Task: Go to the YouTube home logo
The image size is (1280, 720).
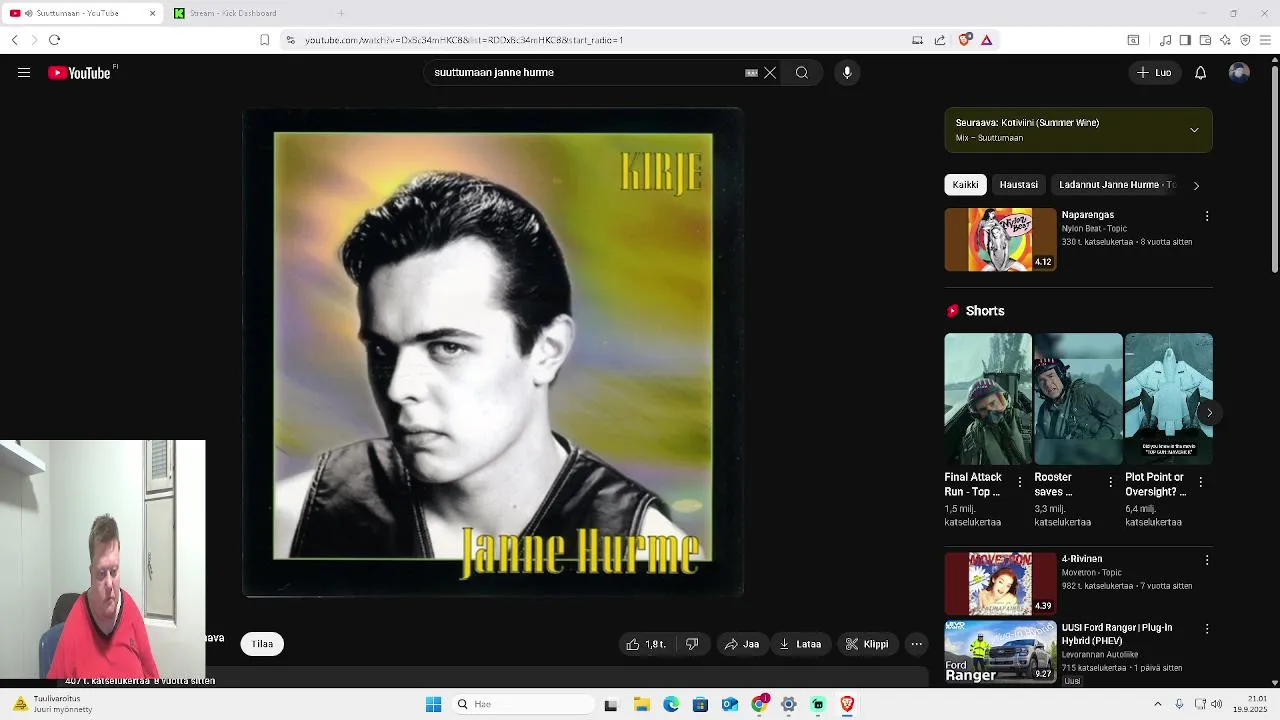Action: [x=80, y=73]
